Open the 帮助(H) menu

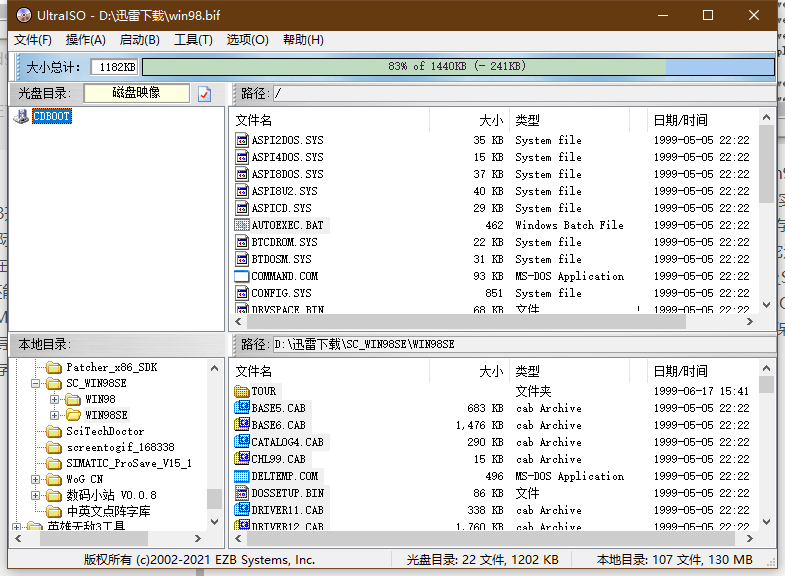(x=303, y=40)
